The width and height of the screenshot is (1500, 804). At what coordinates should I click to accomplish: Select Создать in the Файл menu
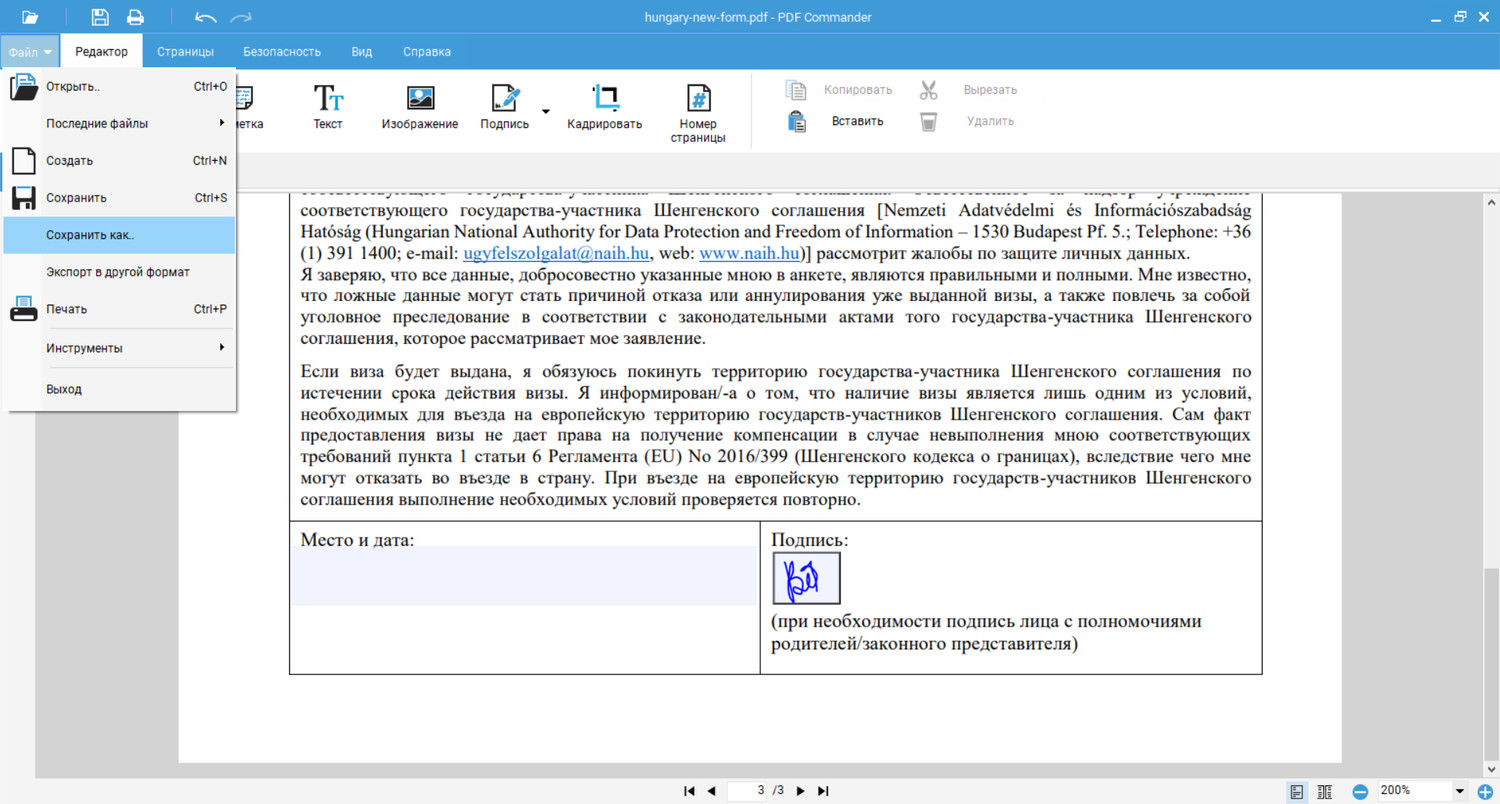(119, 160)
